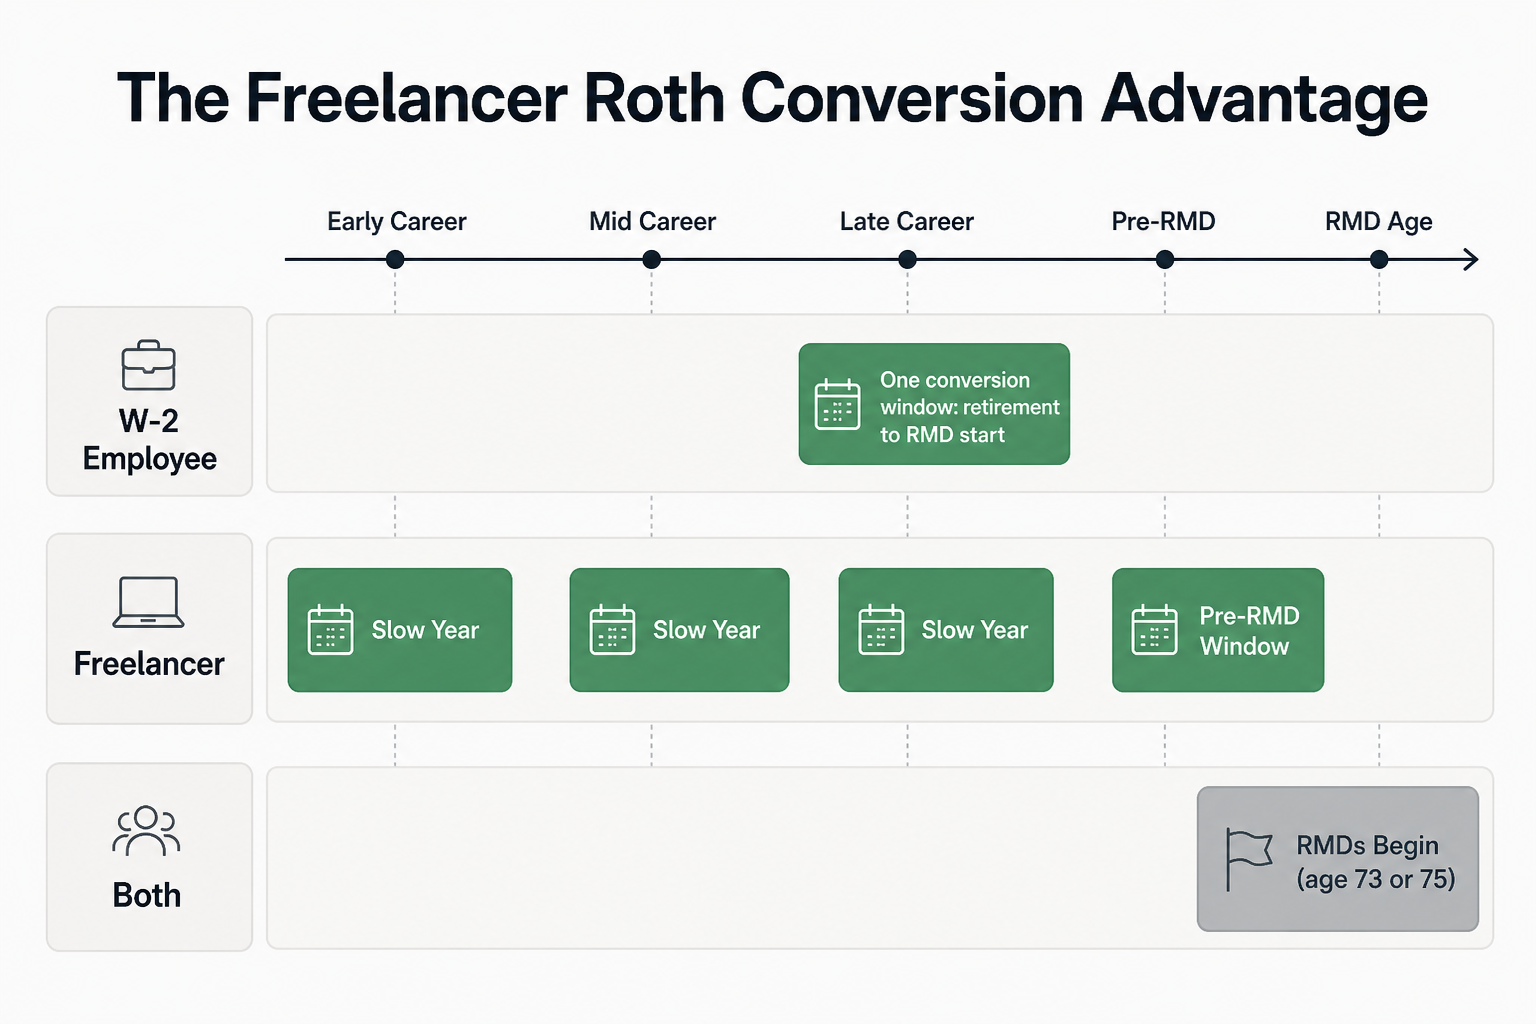
Task: Select the "Slow Year" text under Late Career
Action: (x=974, y=630)
